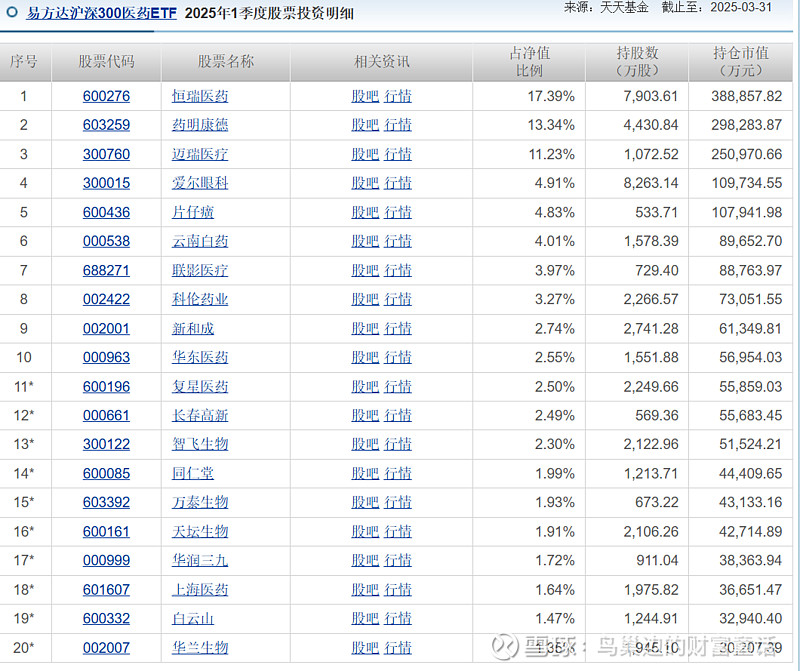Viewport: 800px width, 671px height.
Task: Open 行情 link in 爱尔眼科 row
Action: coord(397,183)
